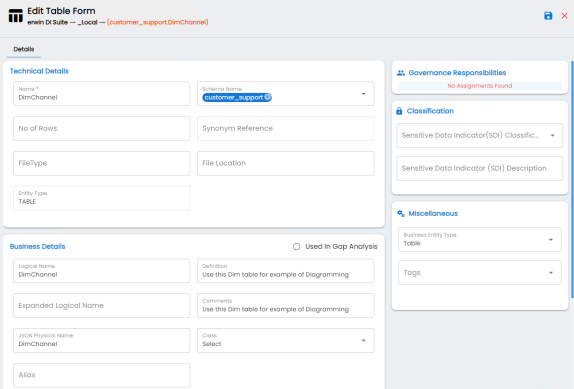The height and width of the screenshot is (389, 574).
Task: Click the Alias input field
Action: click(102, 375)
